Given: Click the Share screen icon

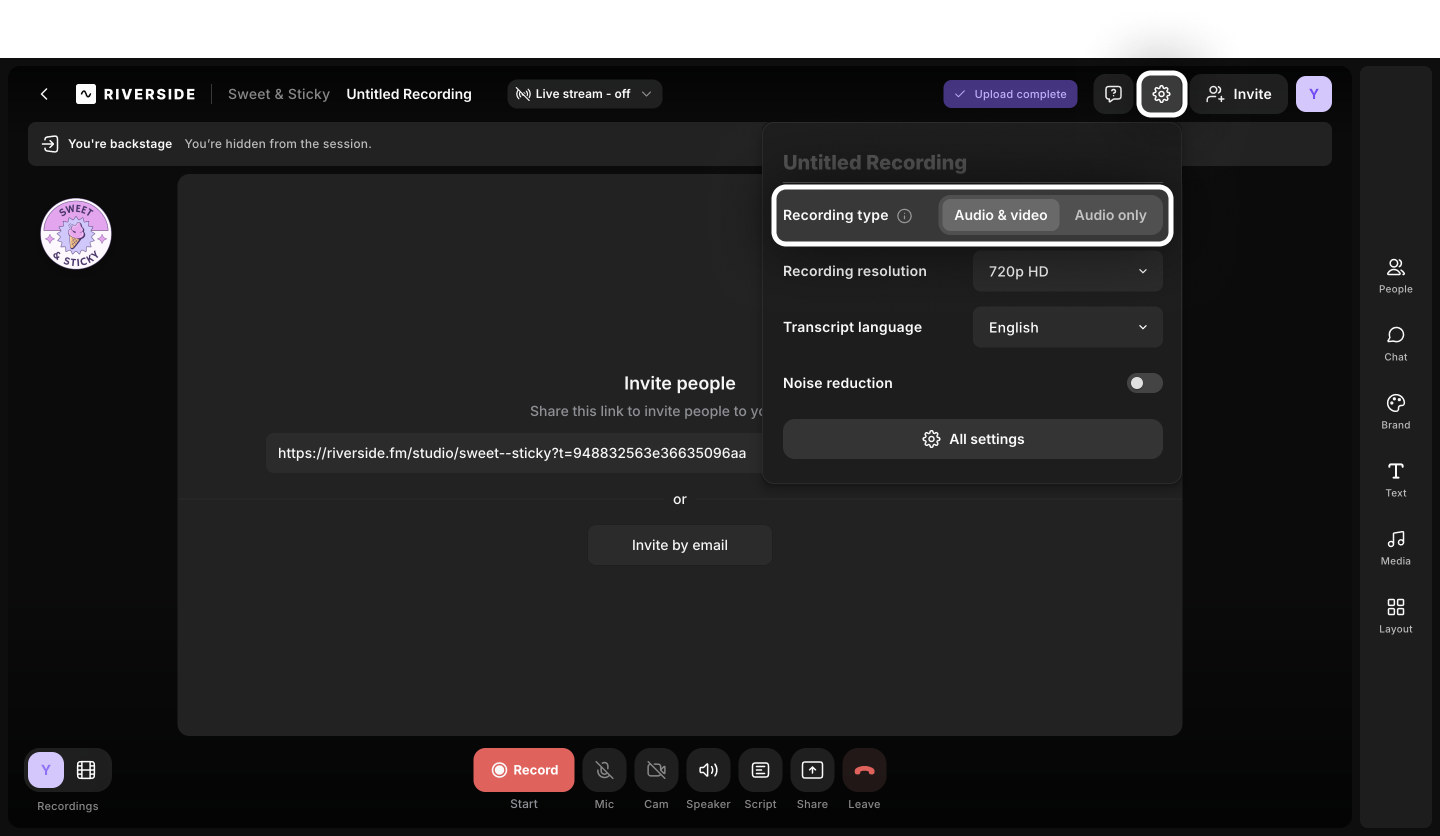Looking at the screenshot, I should (x=812, y=770).
